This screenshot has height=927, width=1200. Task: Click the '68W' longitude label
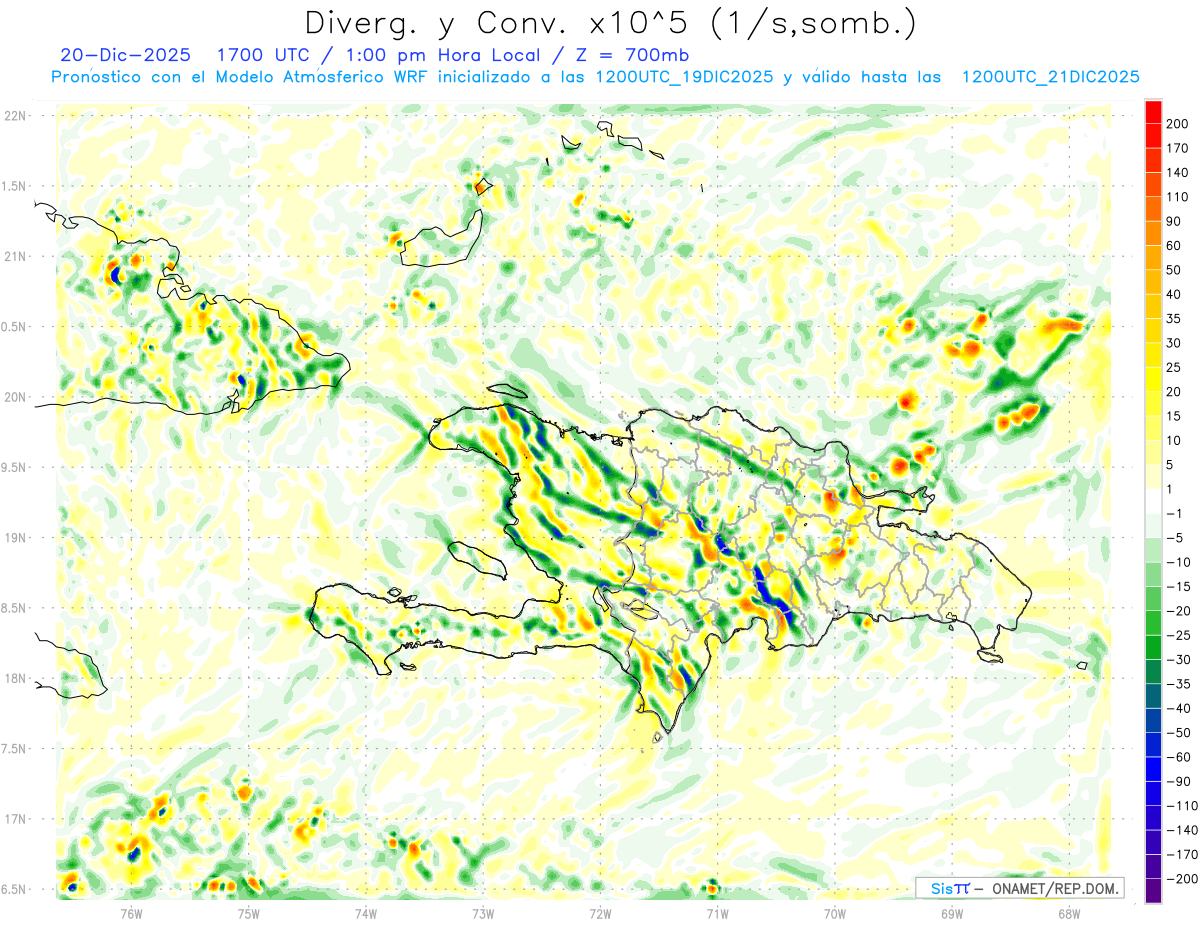(x=1069, y=914)
